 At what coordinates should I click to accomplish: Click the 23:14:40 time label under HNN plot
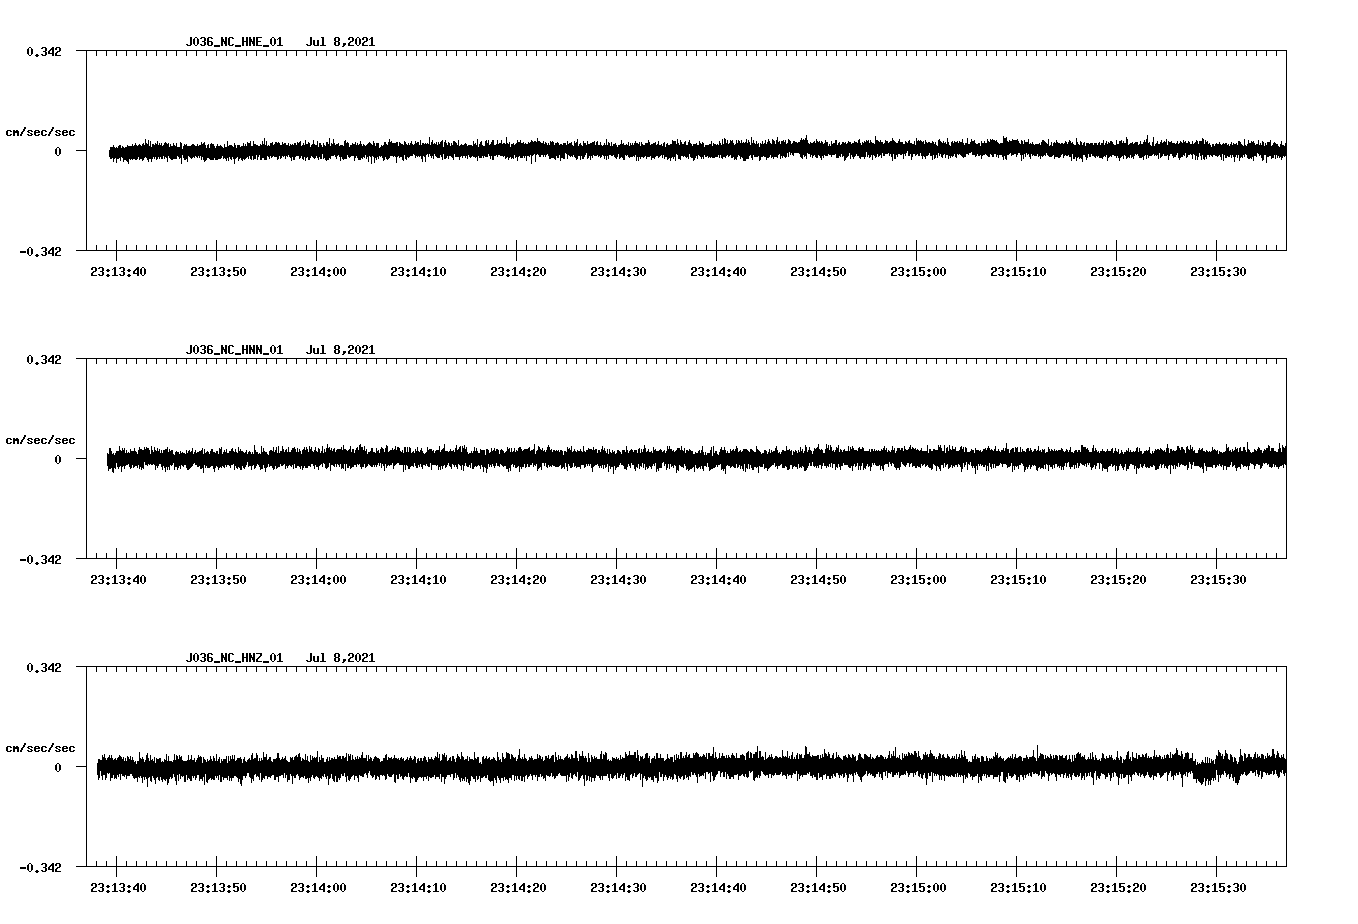(x=718, y=580)
